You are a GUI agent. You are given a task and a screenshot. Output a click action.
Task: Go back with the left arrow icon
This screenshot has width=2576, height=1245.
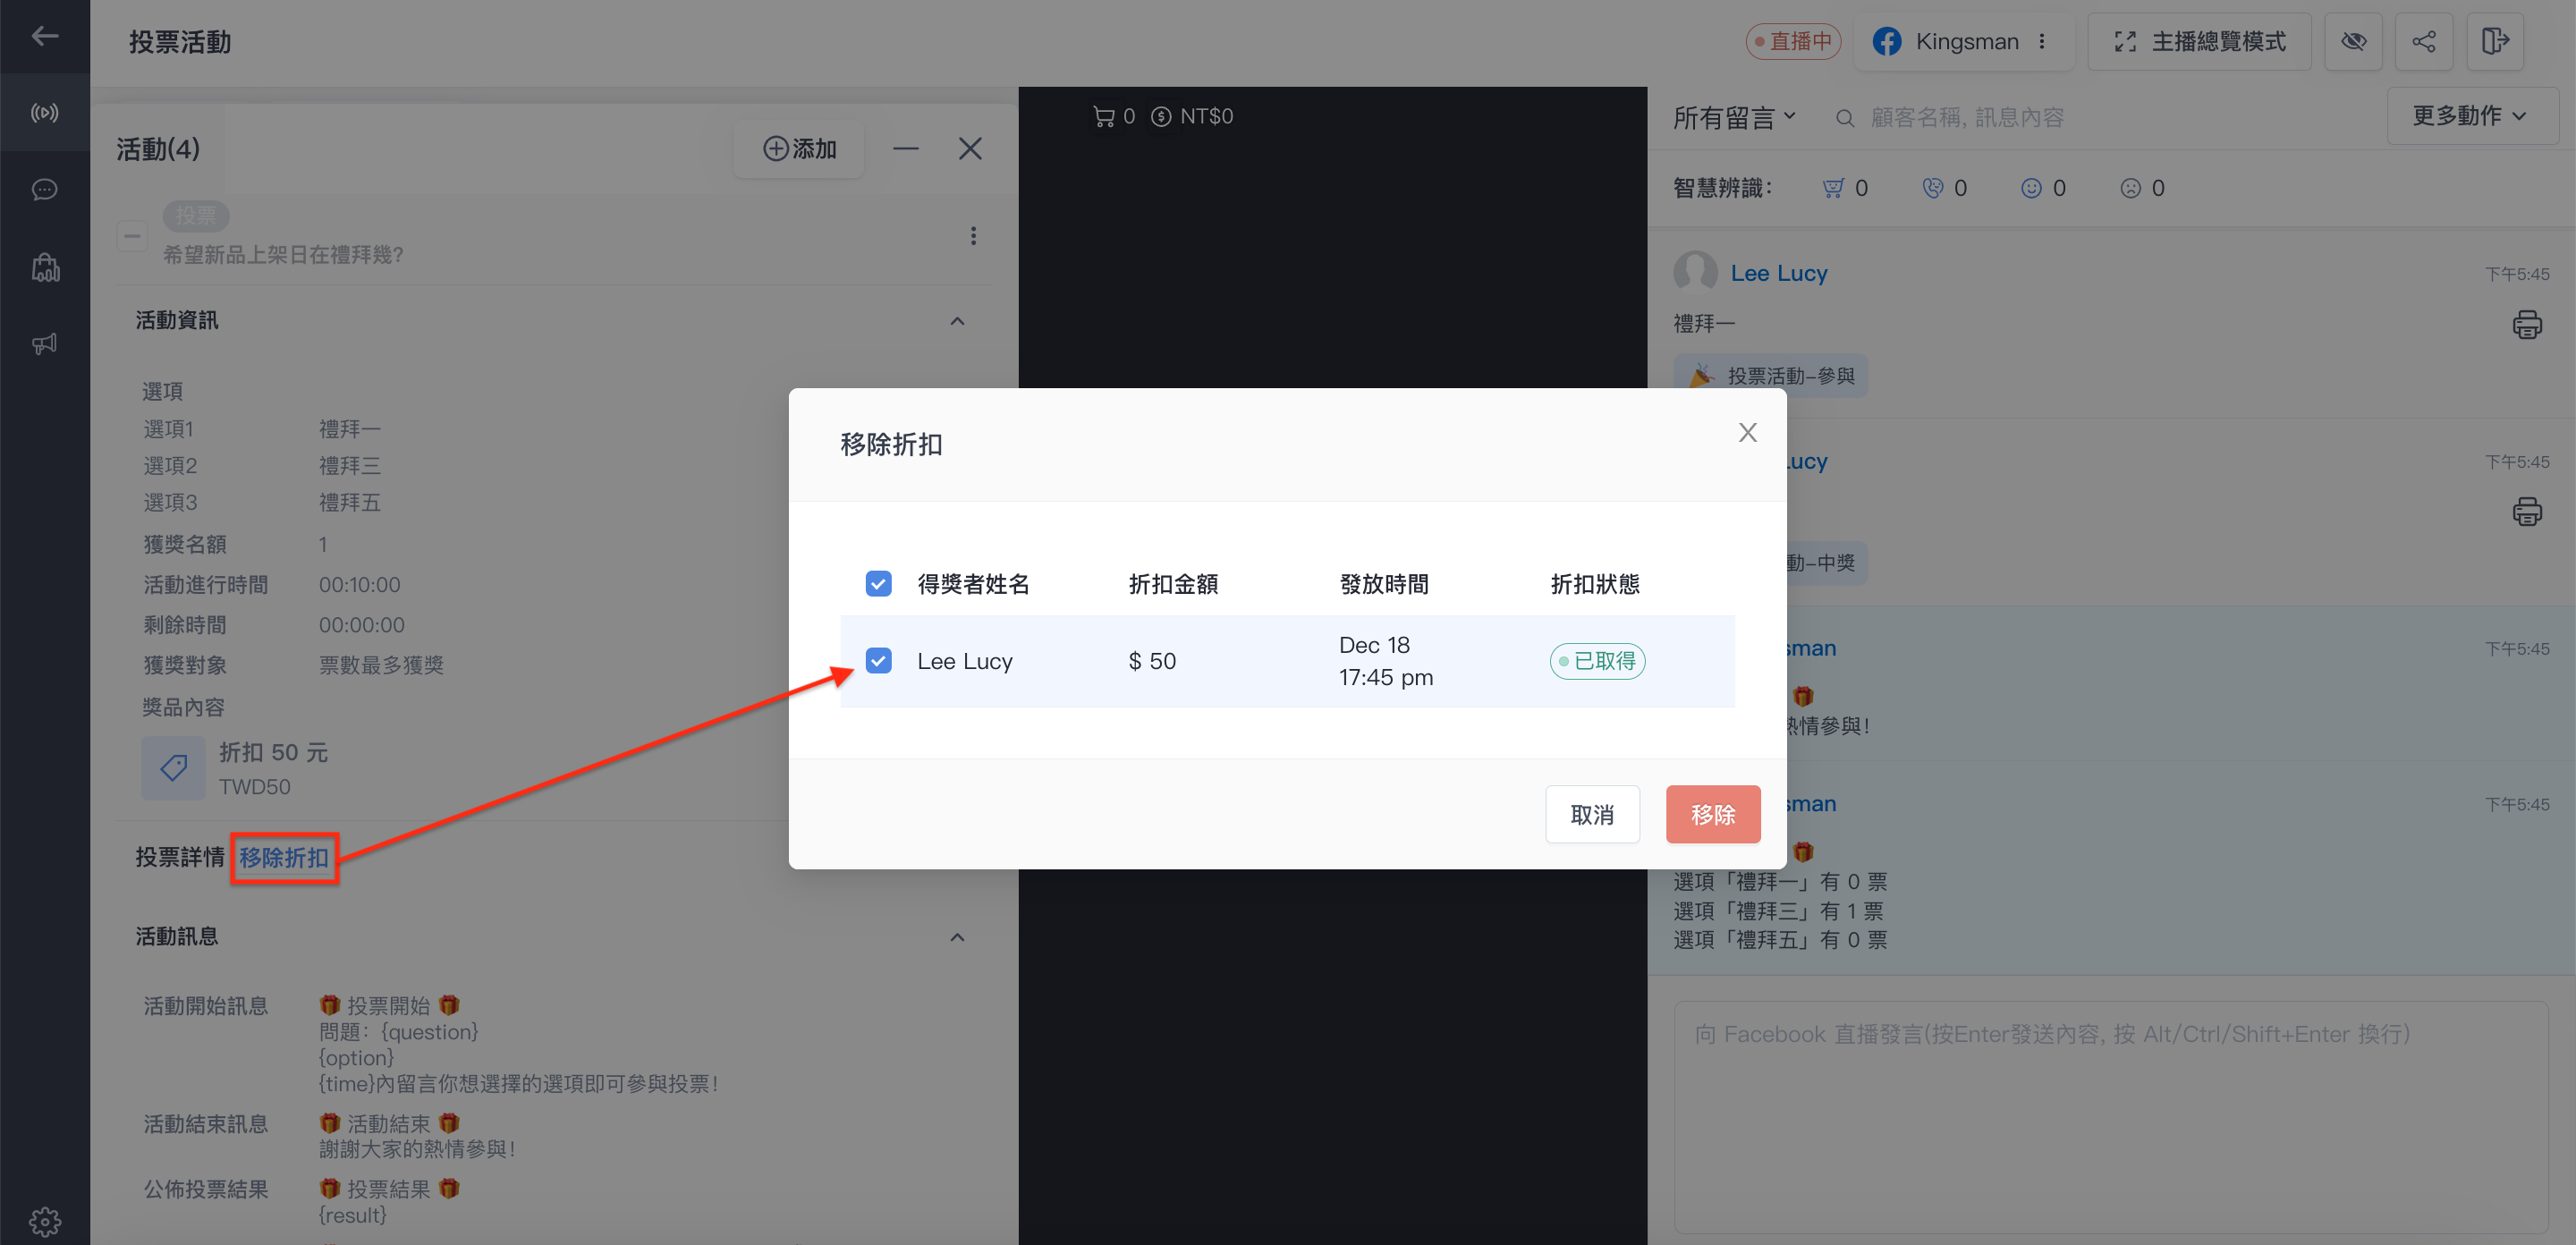pyautogui.click(x=44, y=37)
